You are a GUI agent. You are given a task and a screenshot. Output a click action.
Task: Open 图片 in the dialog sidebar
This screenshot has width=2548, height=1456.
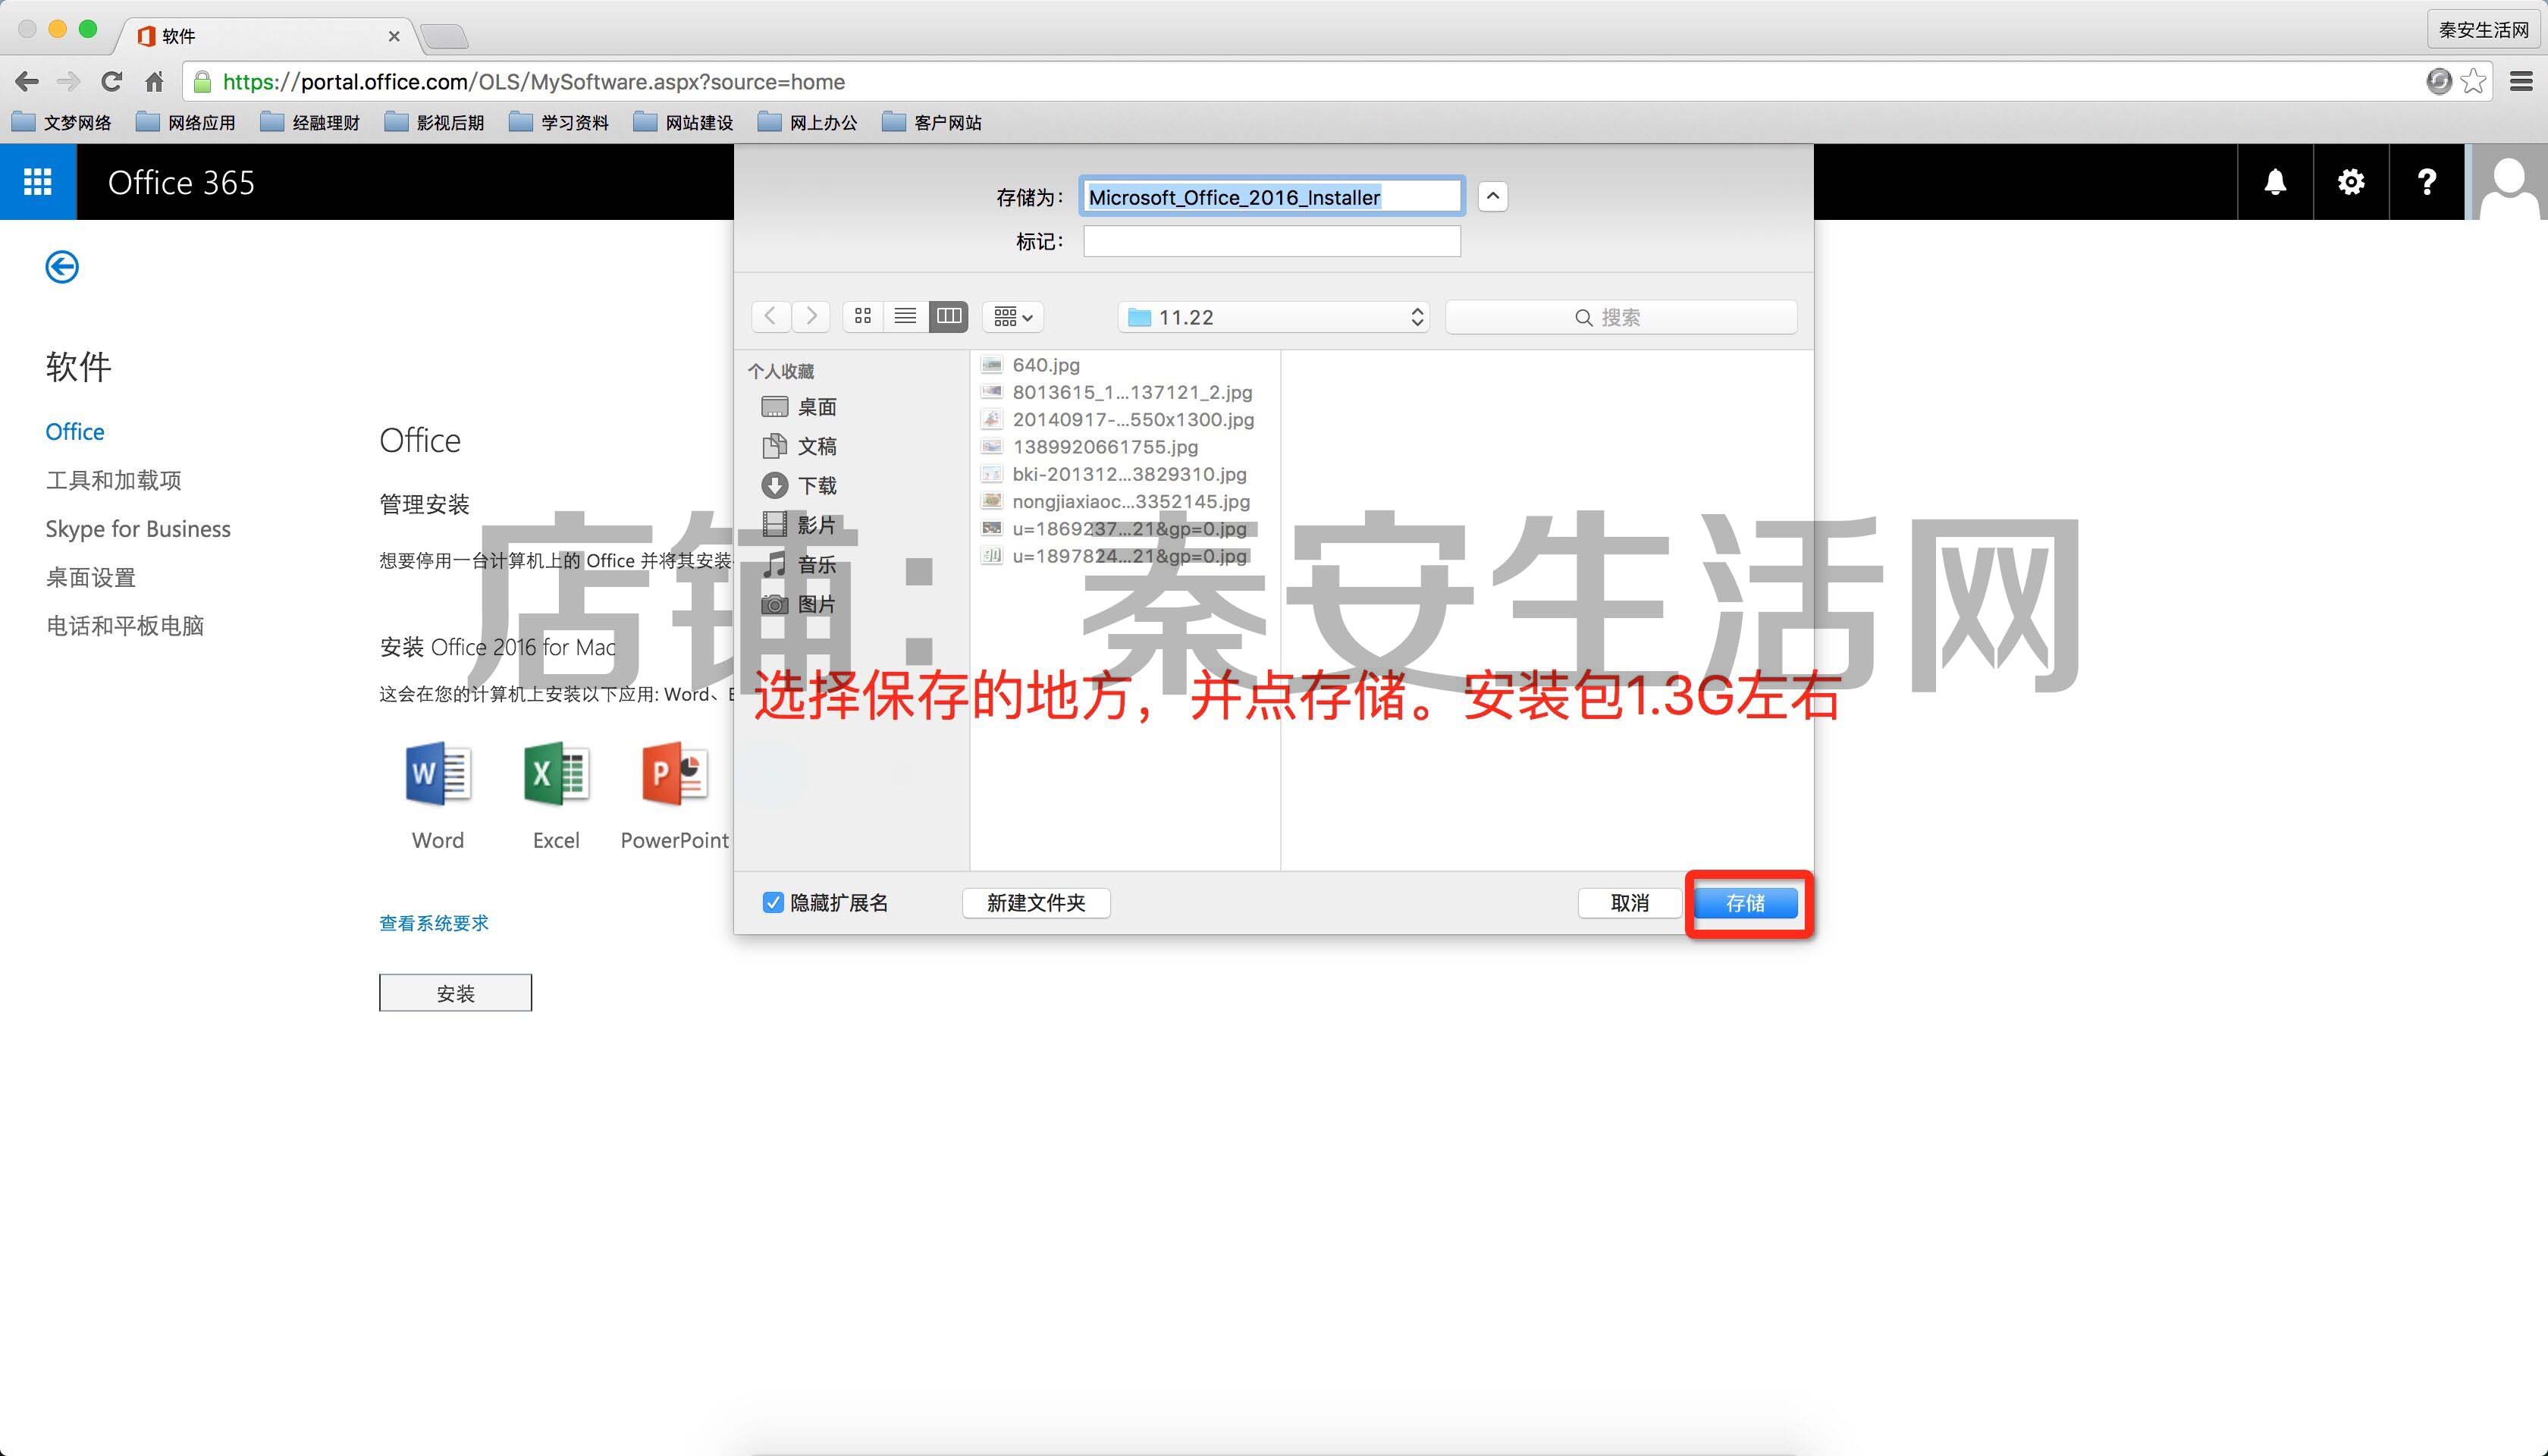tap(800, 604)
